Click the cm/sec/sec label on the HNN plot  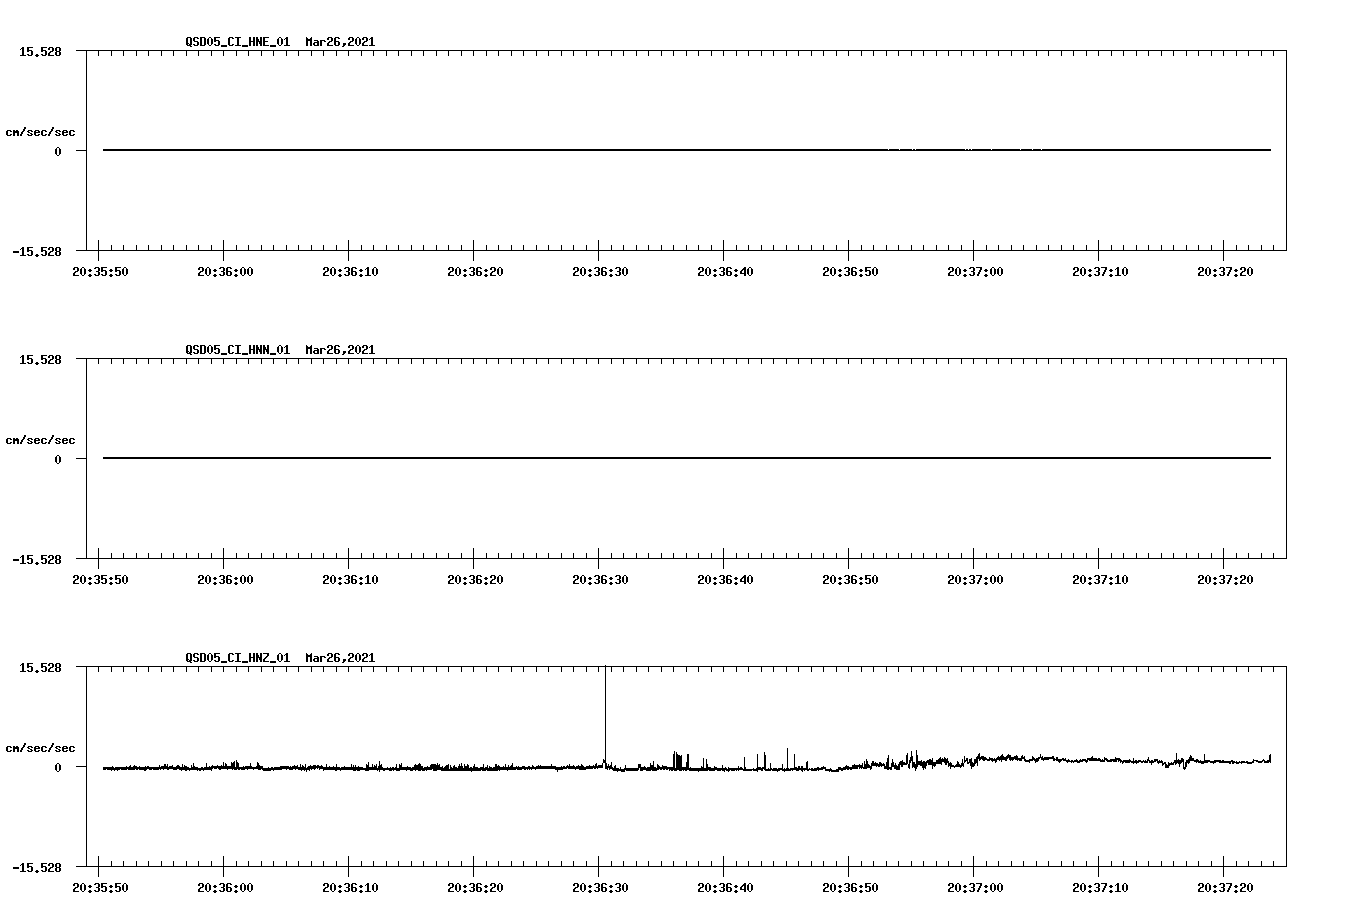[41, 439]
